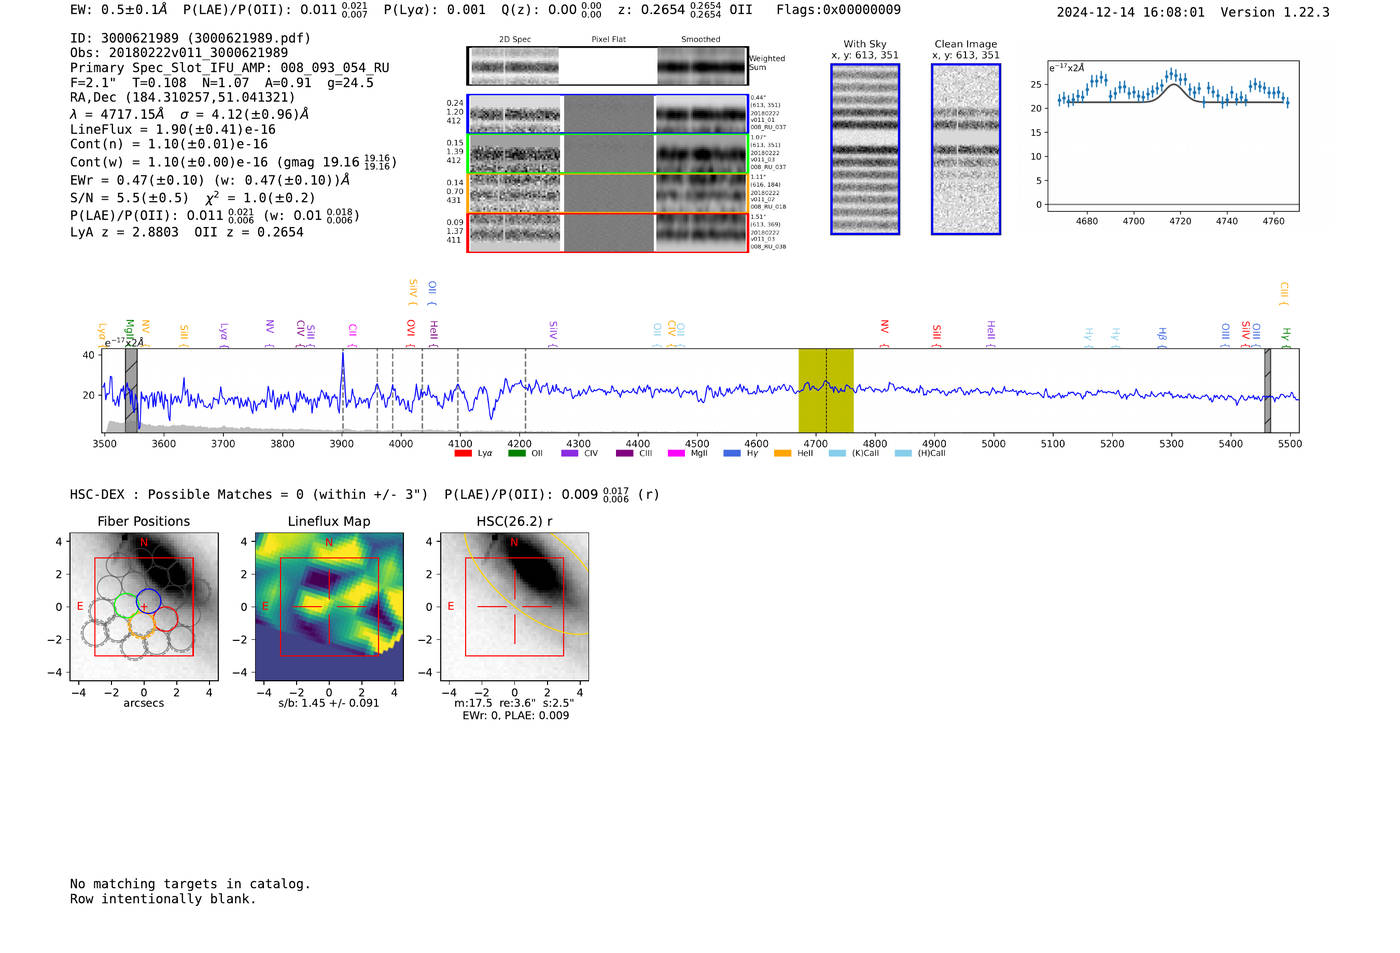The image size is (1400, 953).
Task: Click the EWr: 0, PLAE: 0.009 caption
Action: (515, 716)
